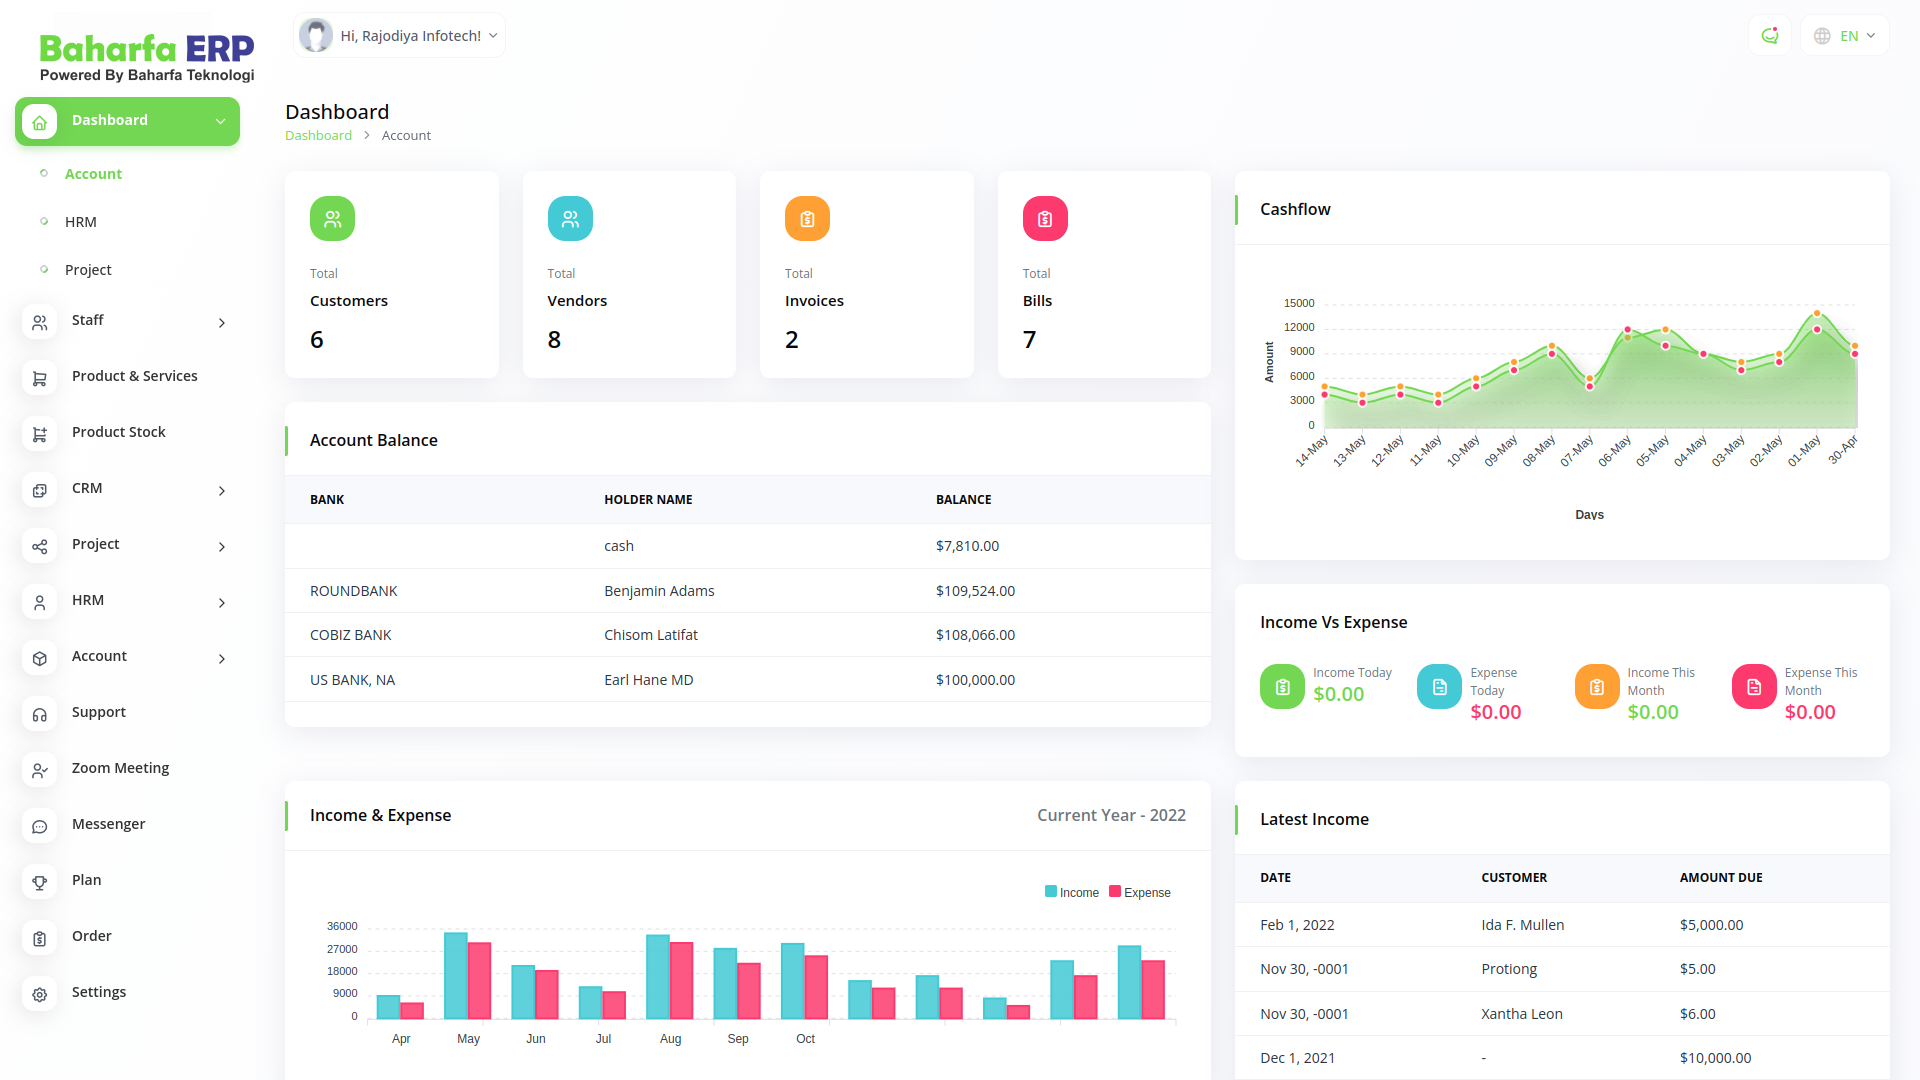Viewport: 1920px width, 1080px height.
Task: Toggle the Income legend on the chart
Action: click(1072, 891)
